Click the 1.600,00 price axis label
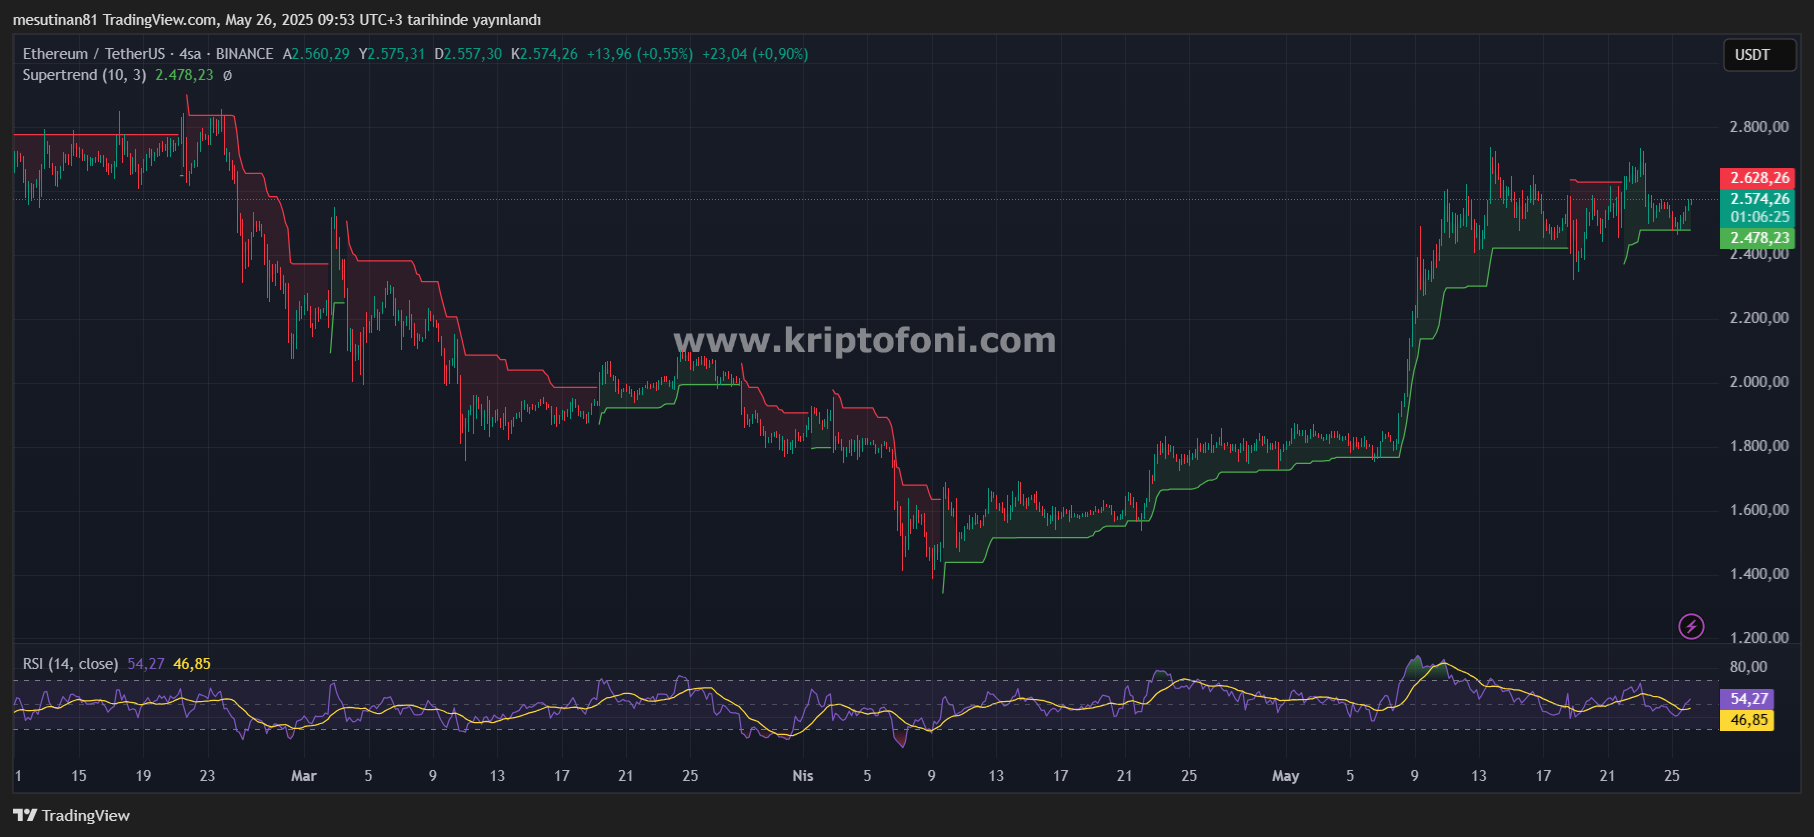Viewport: 1814px width, 837px height. [1759, 510]
